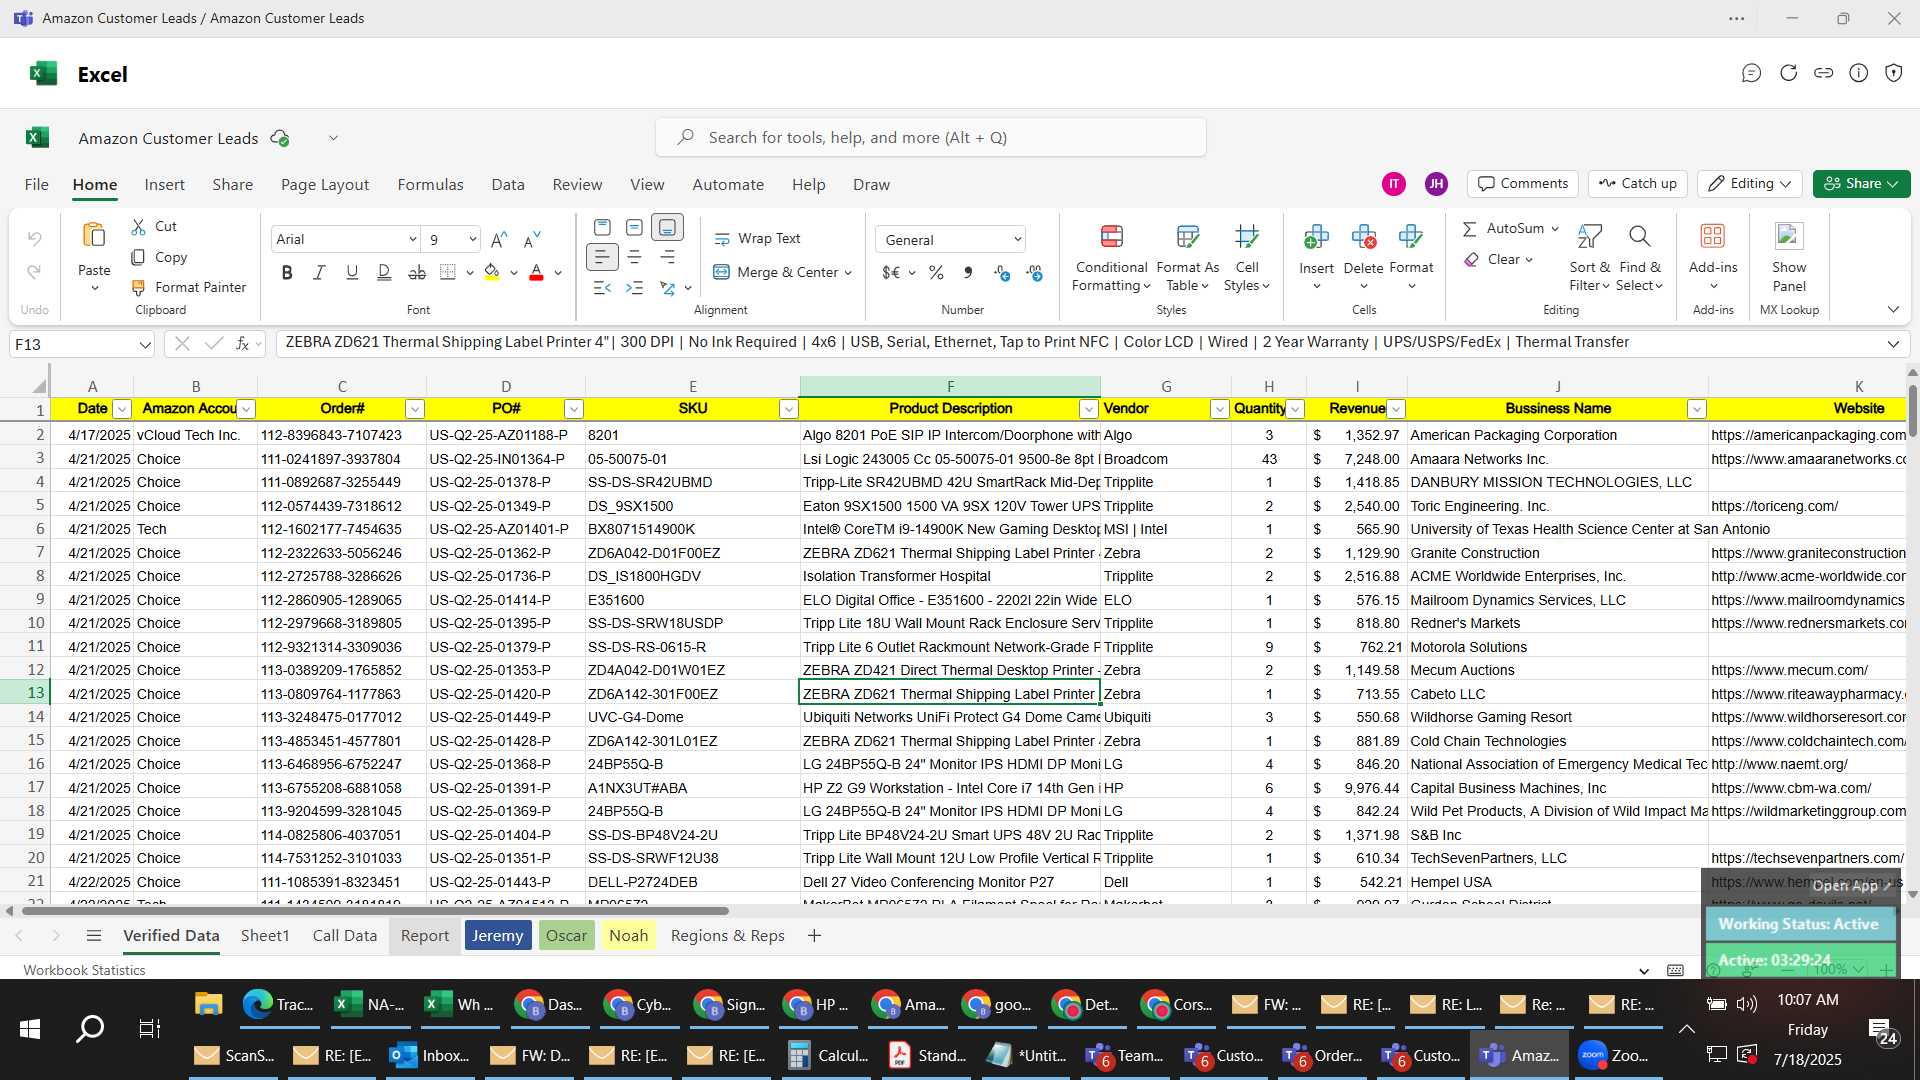Click the Italic formatting icon

[x=319, y=272]
